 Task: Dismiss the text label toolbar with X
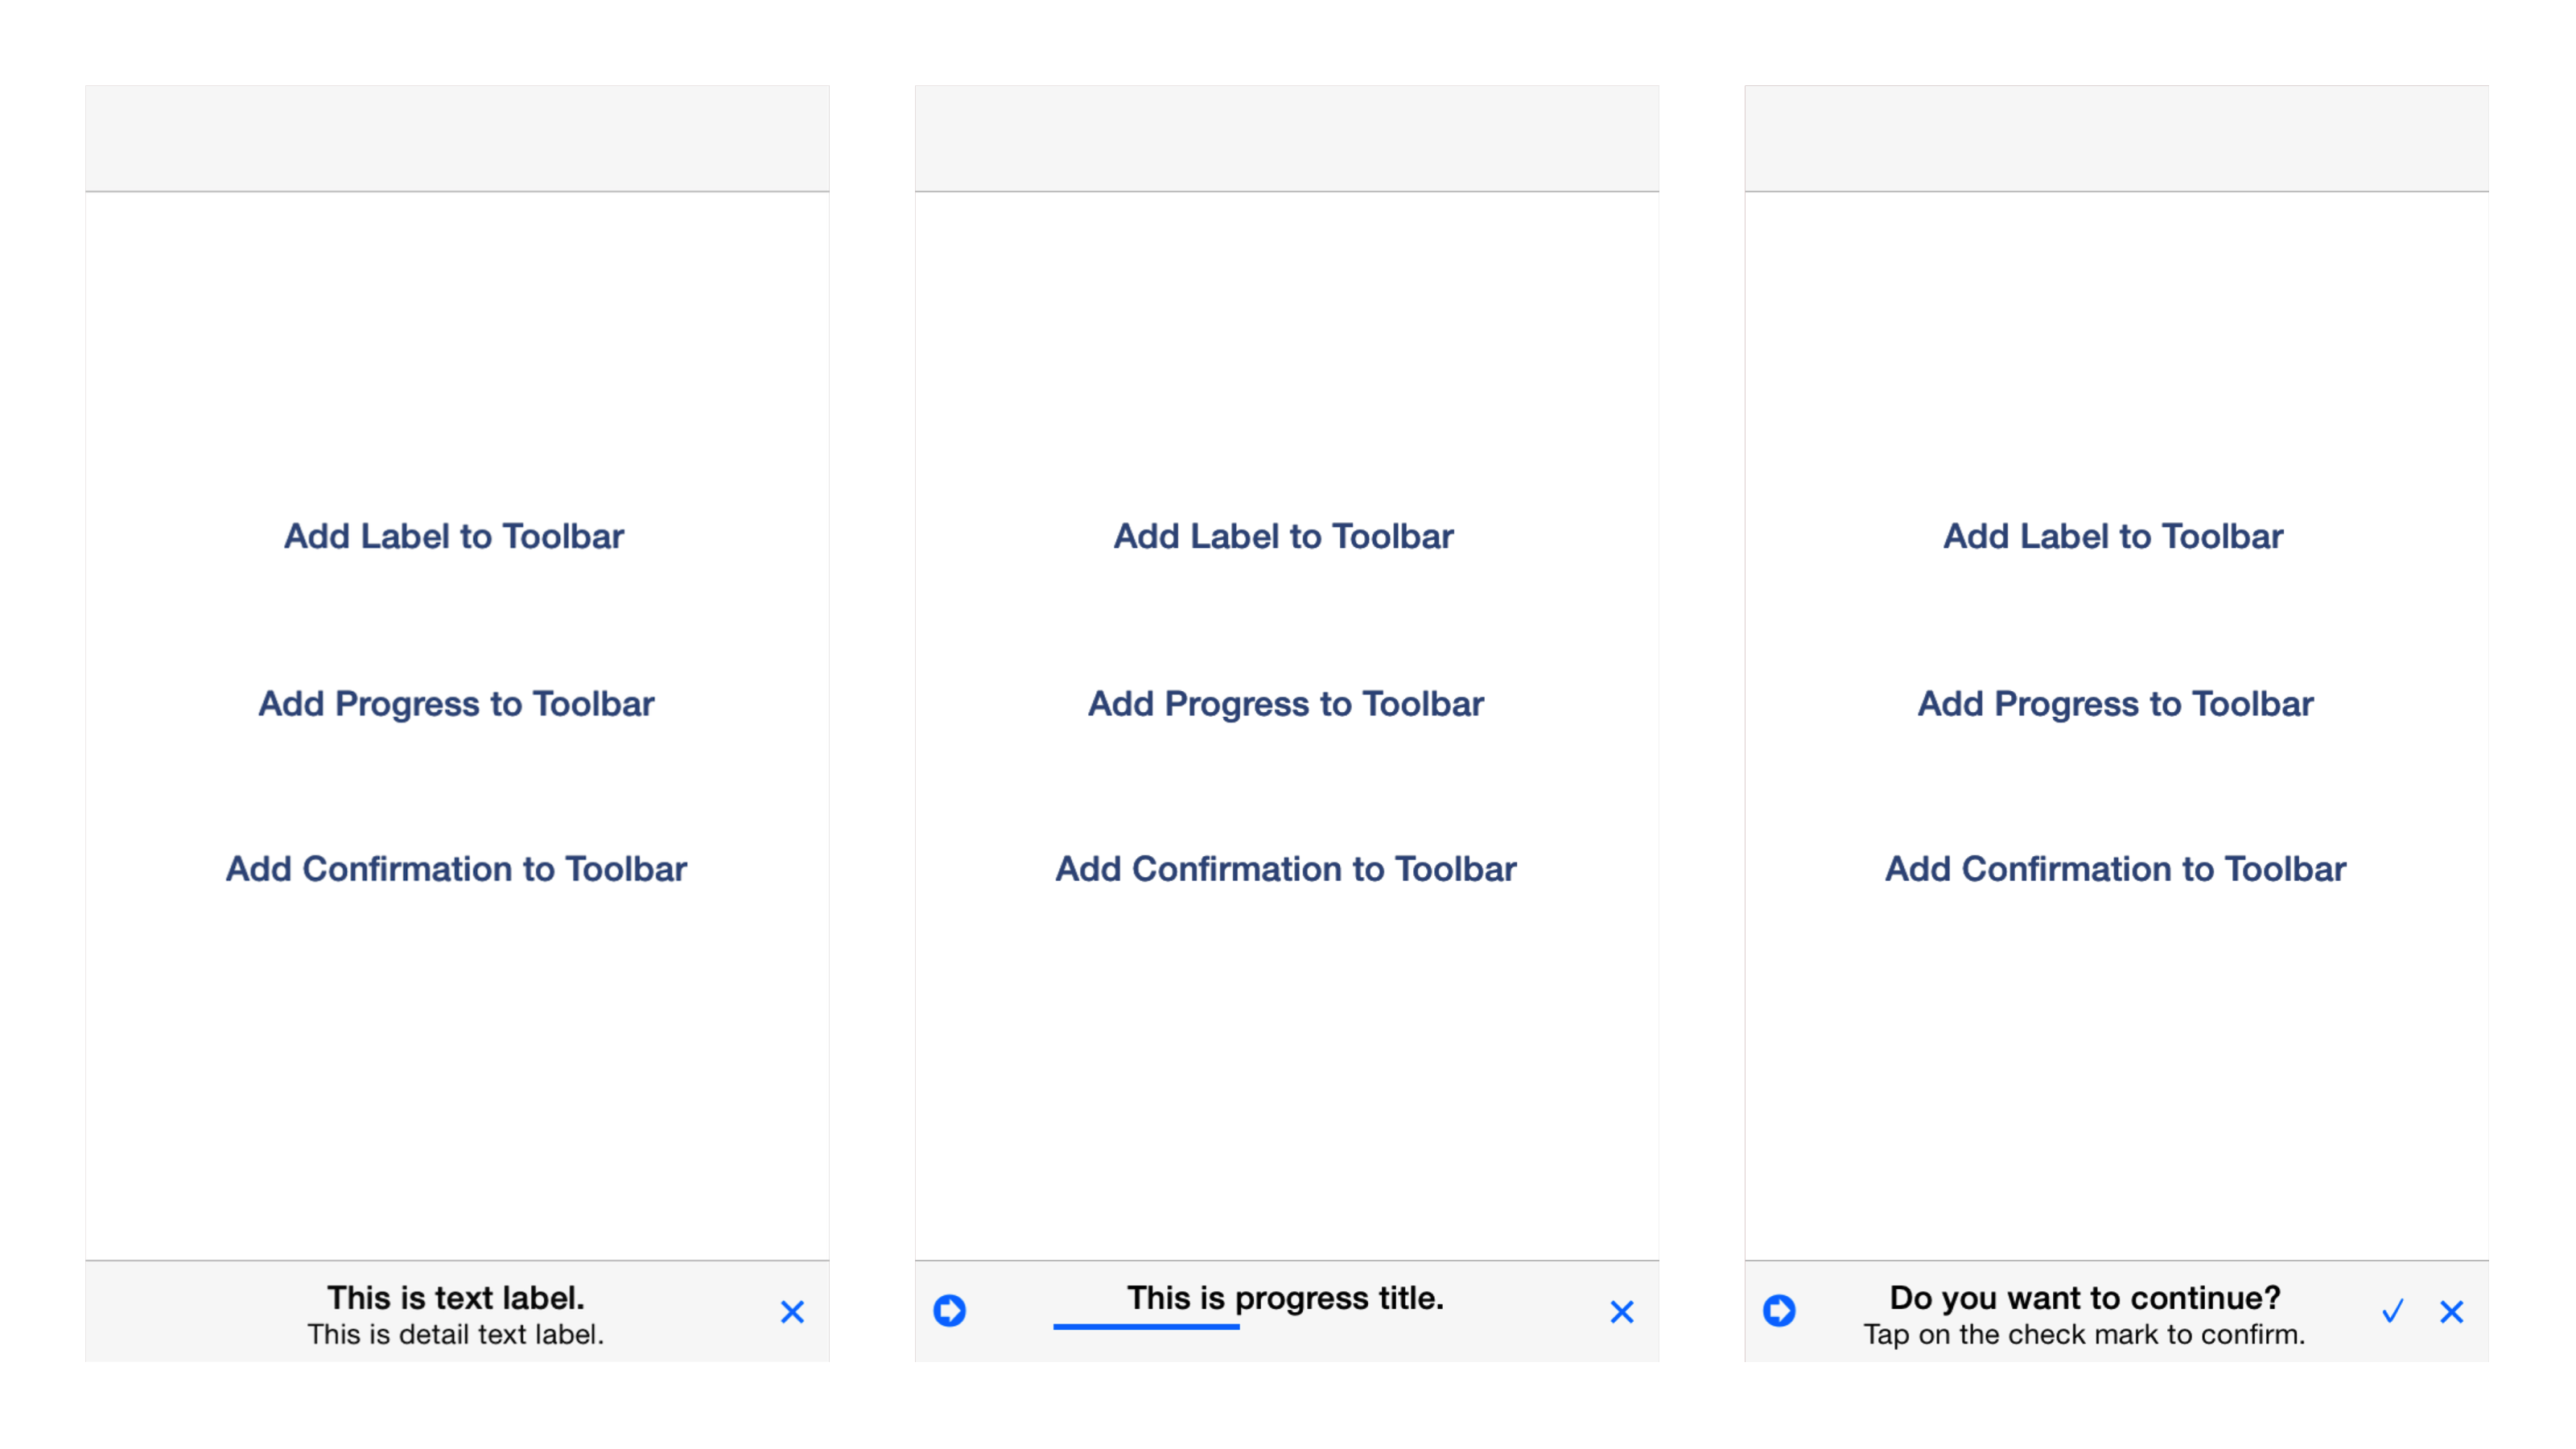coord(792,1311)
